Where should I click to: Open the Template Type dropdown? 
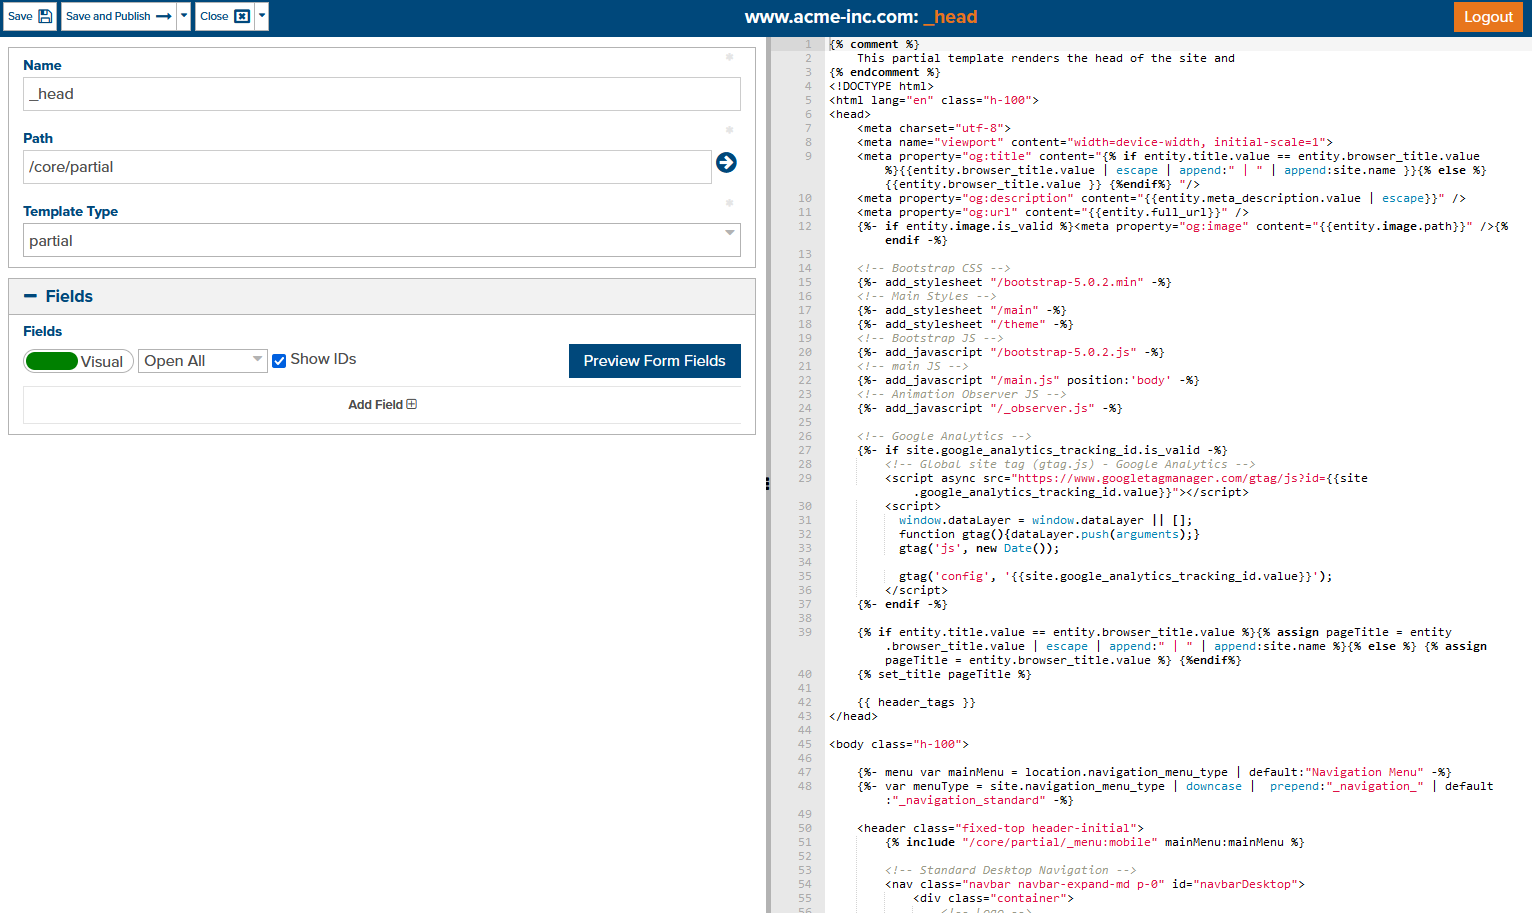point(382,240)
